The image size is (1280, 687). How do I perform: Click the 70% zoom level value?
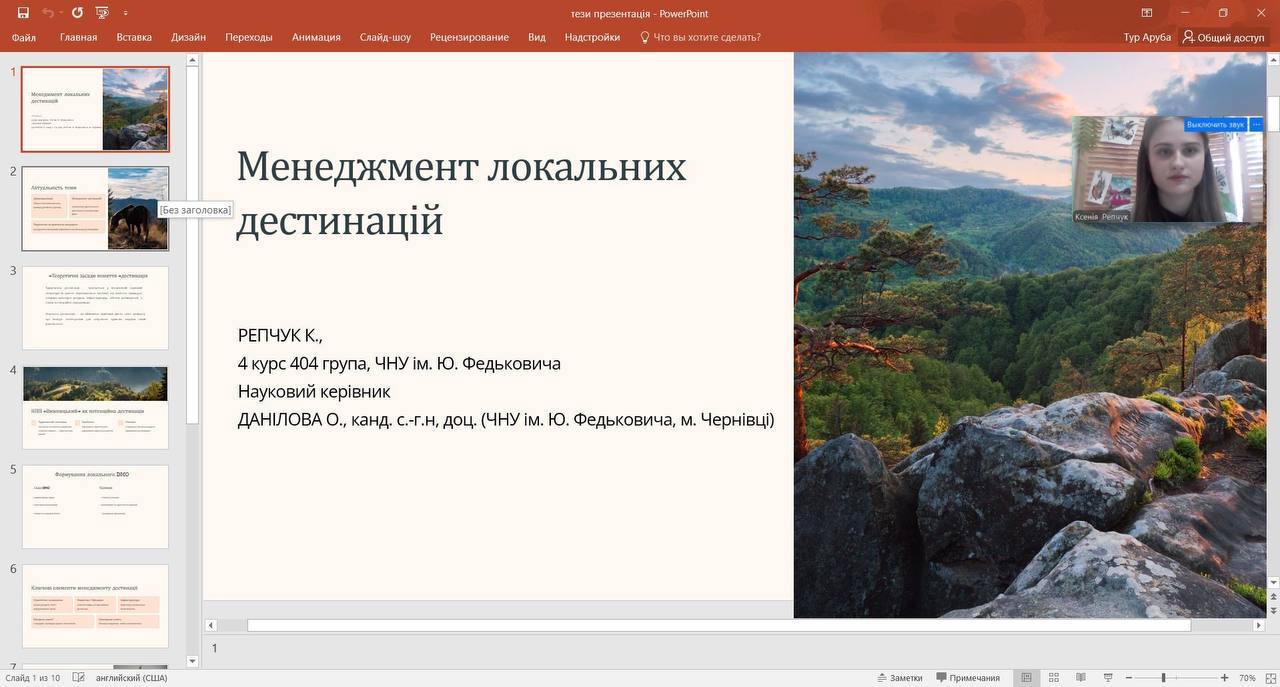pyautogui.click(x=1247, y=678)
